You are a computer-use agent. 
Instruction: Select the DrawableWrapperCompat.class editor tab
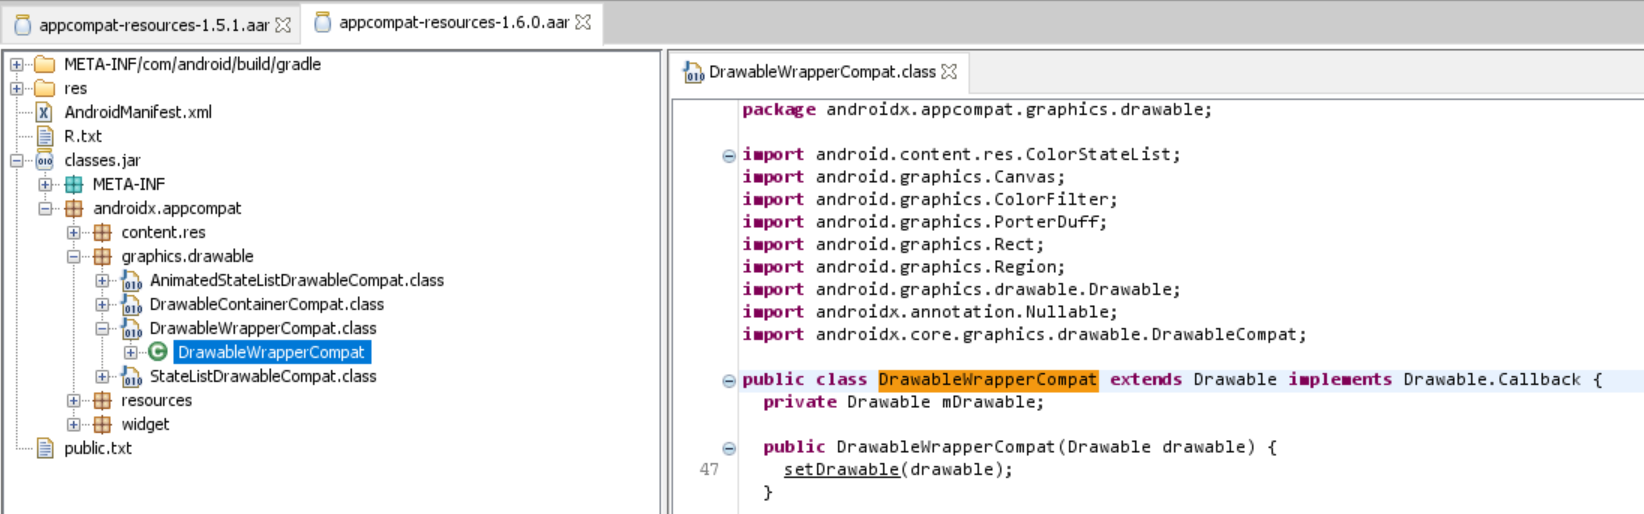click(820, 72)
